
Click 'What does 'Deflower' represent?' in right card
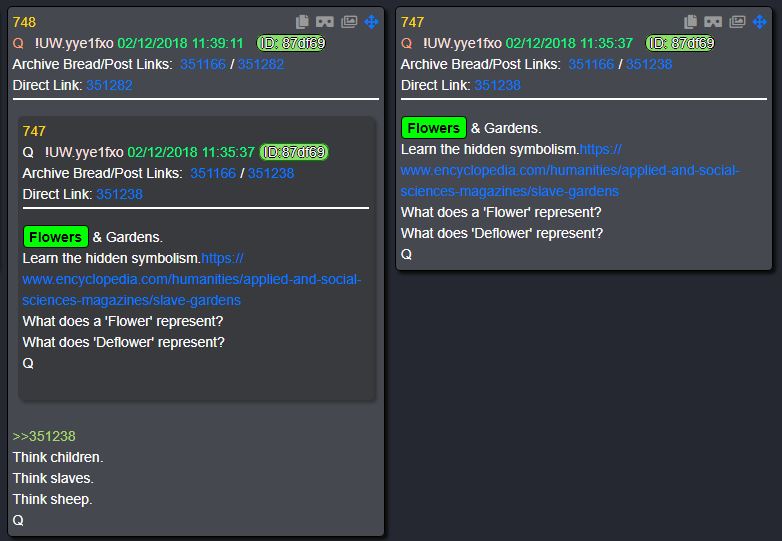(502, 233)
